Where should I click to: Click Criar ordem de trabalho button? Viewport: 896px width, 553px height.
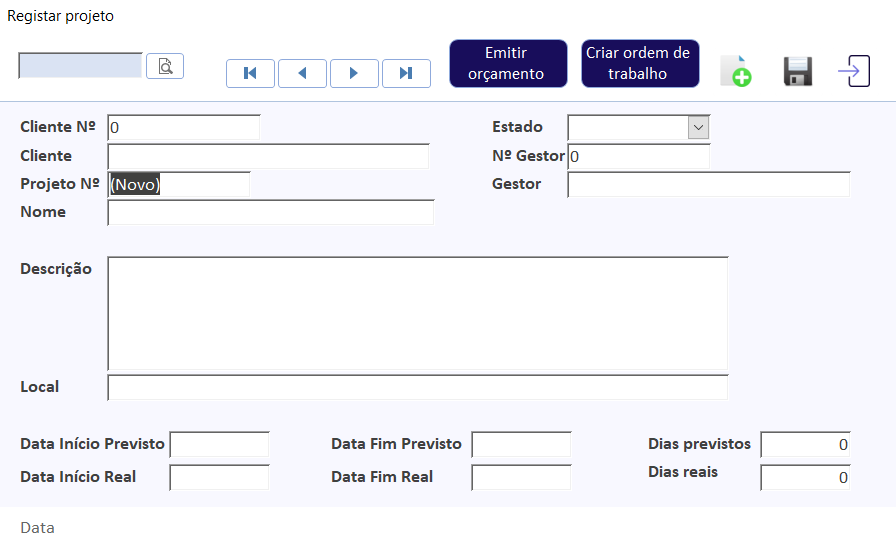641,63
